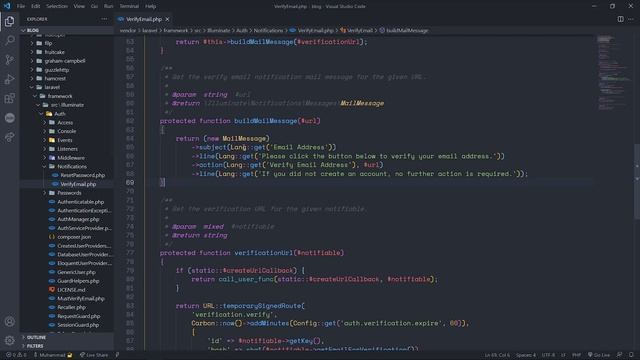Open the Search view in activity bar
Screen dimensions: 640x360
point(10,40)
